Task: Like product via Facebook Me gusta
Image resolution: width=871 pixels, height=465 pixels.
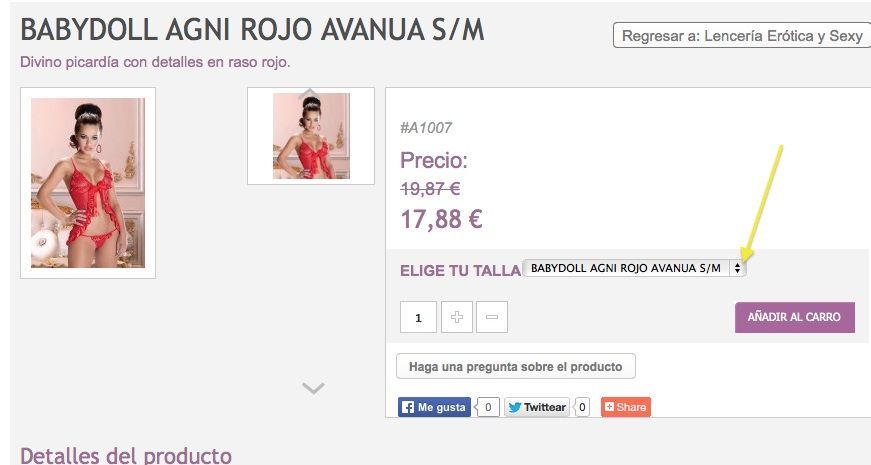Action: click(x=434, y=407)
